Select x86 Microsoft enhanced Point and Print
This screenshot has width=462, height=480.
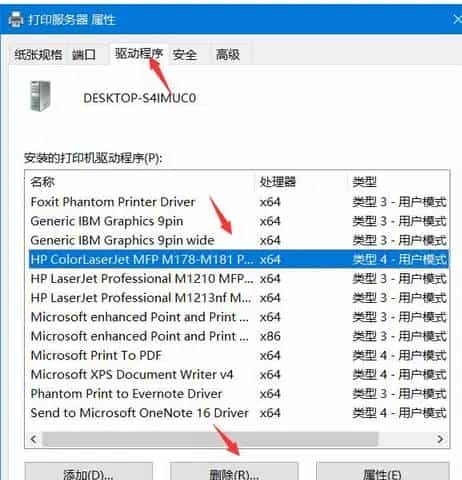tap(239, 336)
